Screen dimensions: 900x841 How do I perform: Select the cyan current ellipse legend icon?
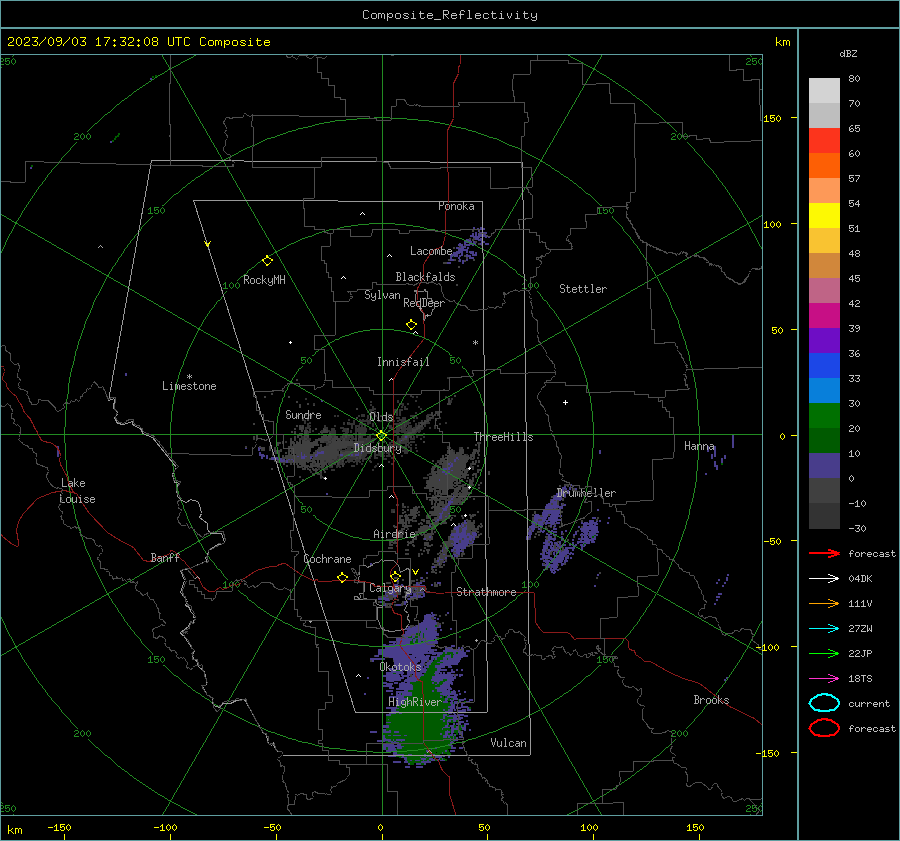point(824,703)
